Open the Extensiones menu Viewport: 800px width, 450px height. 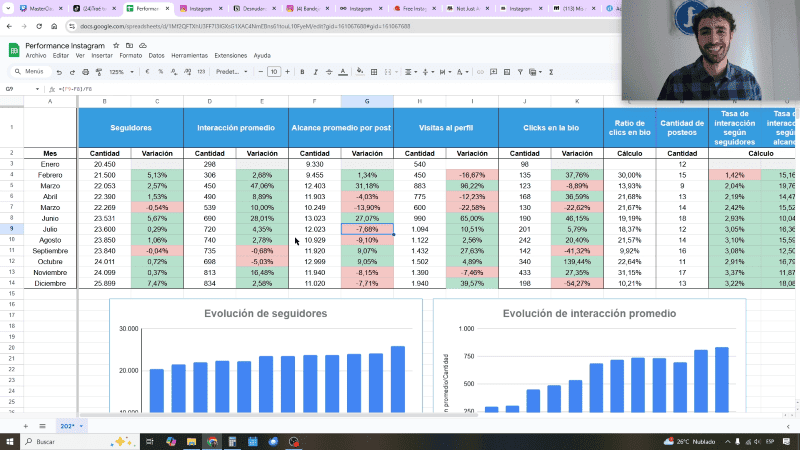231,56
